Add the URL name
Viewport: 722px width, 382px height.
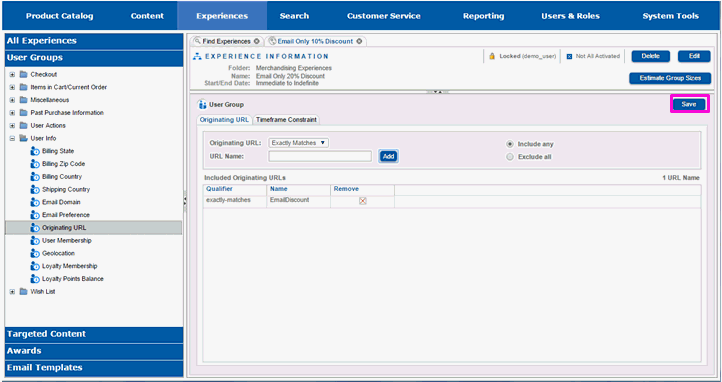[389, 156]
